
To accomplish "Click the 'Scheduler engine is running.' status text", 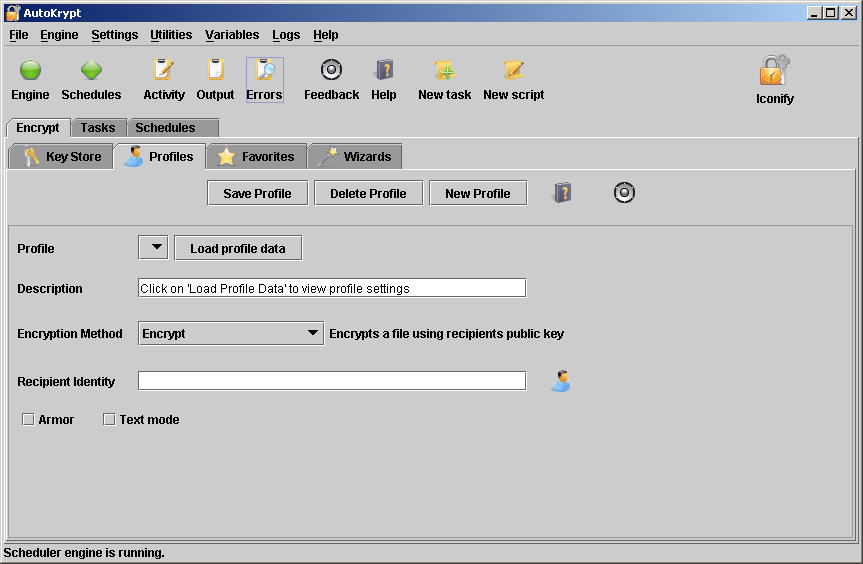I will point(84,553).
